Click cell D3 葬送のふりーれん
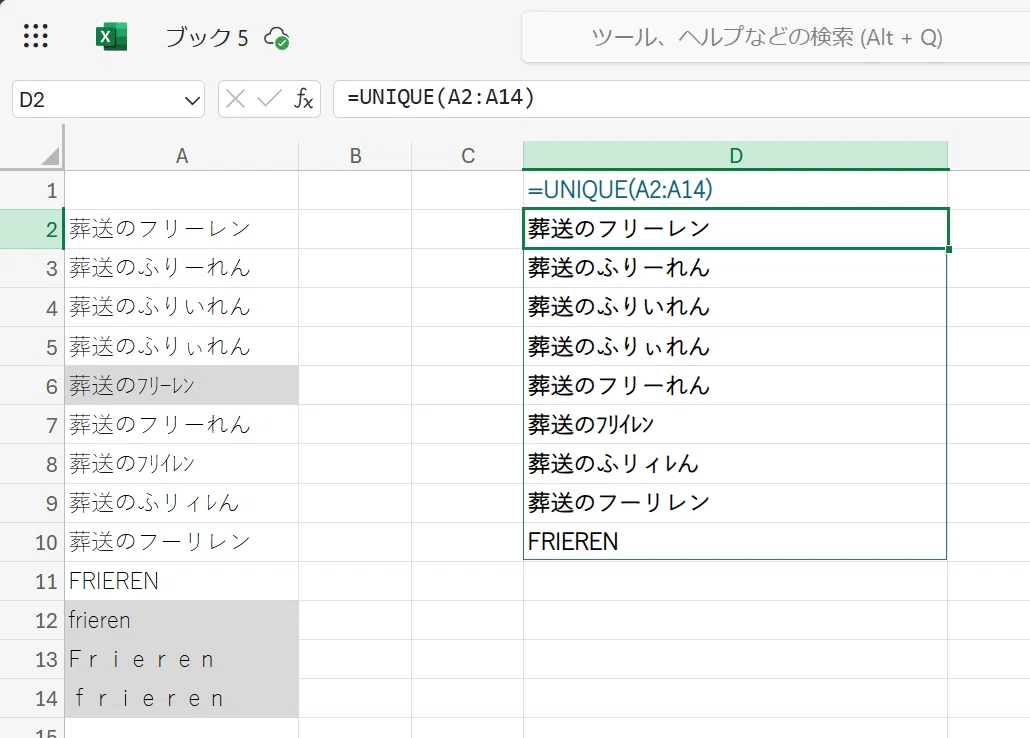Viewport: 1030px width, 738px height. (x=736, y=268)
